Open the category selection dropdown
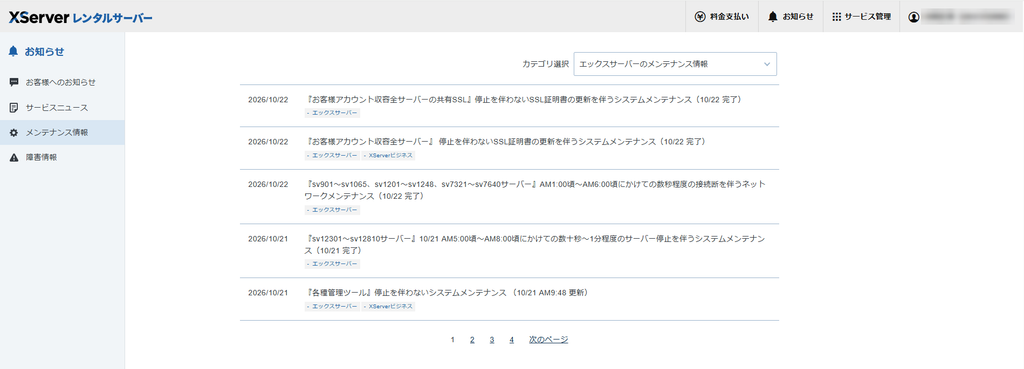The height and width of the screenshot is (369, 1024). 675,64
